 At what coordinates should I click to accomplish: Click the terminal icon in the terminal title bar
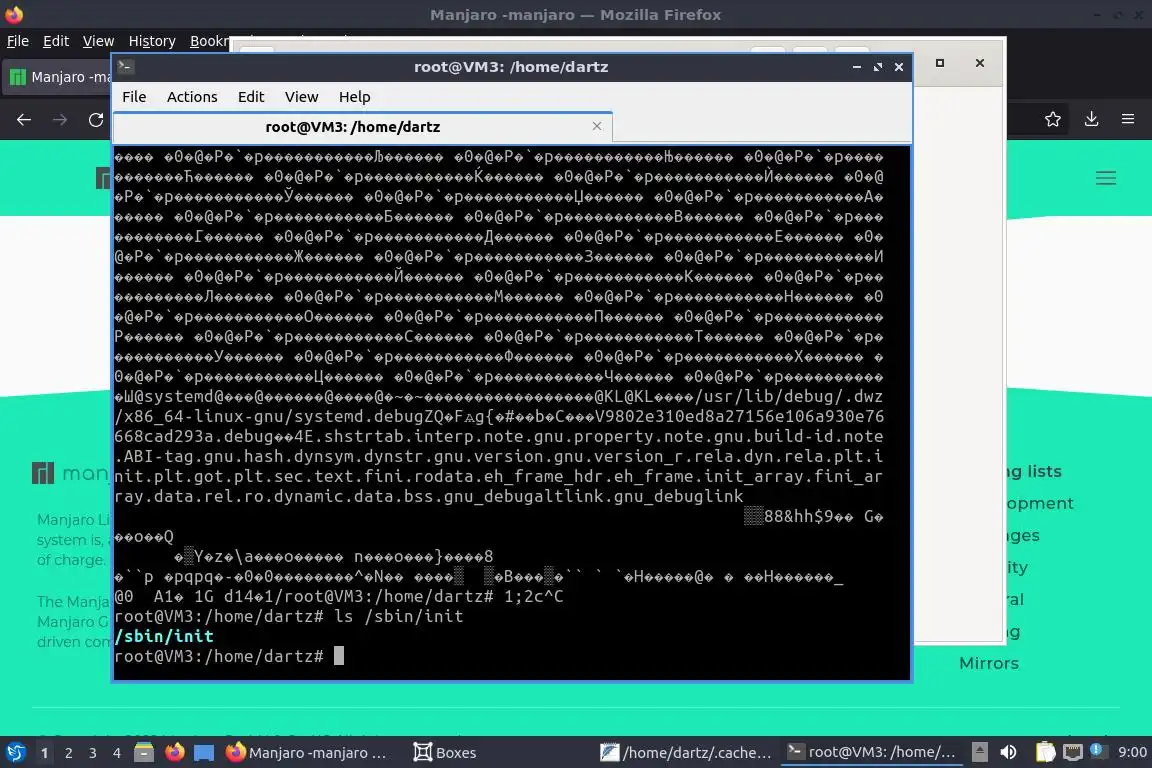point(125,67)
